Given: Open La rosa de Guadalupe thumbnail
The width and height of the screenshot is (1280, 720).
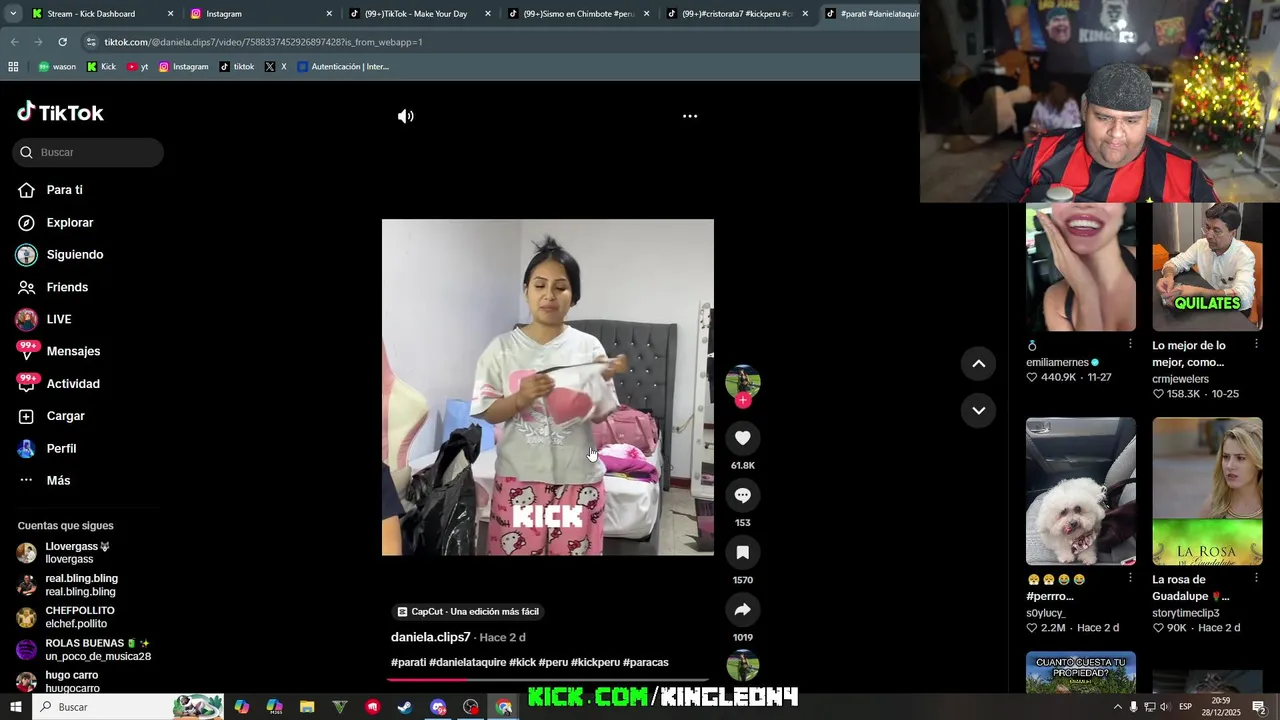Looking at the screenshot, I should 1207,491.
